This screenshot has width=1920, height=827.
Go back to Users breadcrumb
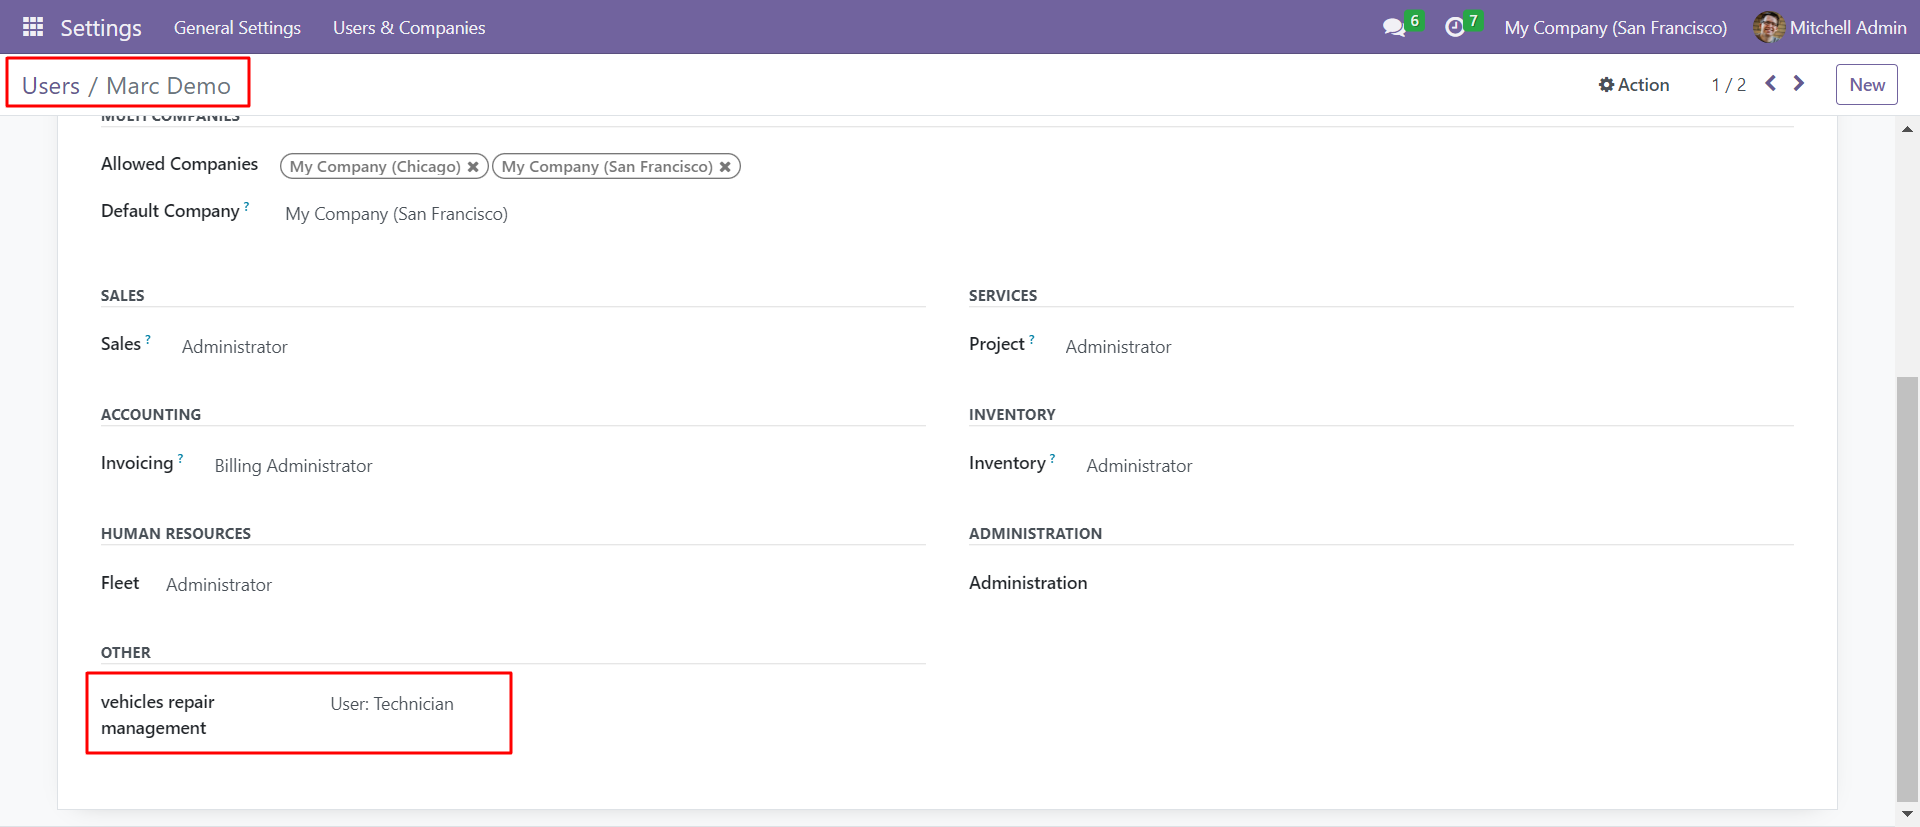(x=51, y=86)
